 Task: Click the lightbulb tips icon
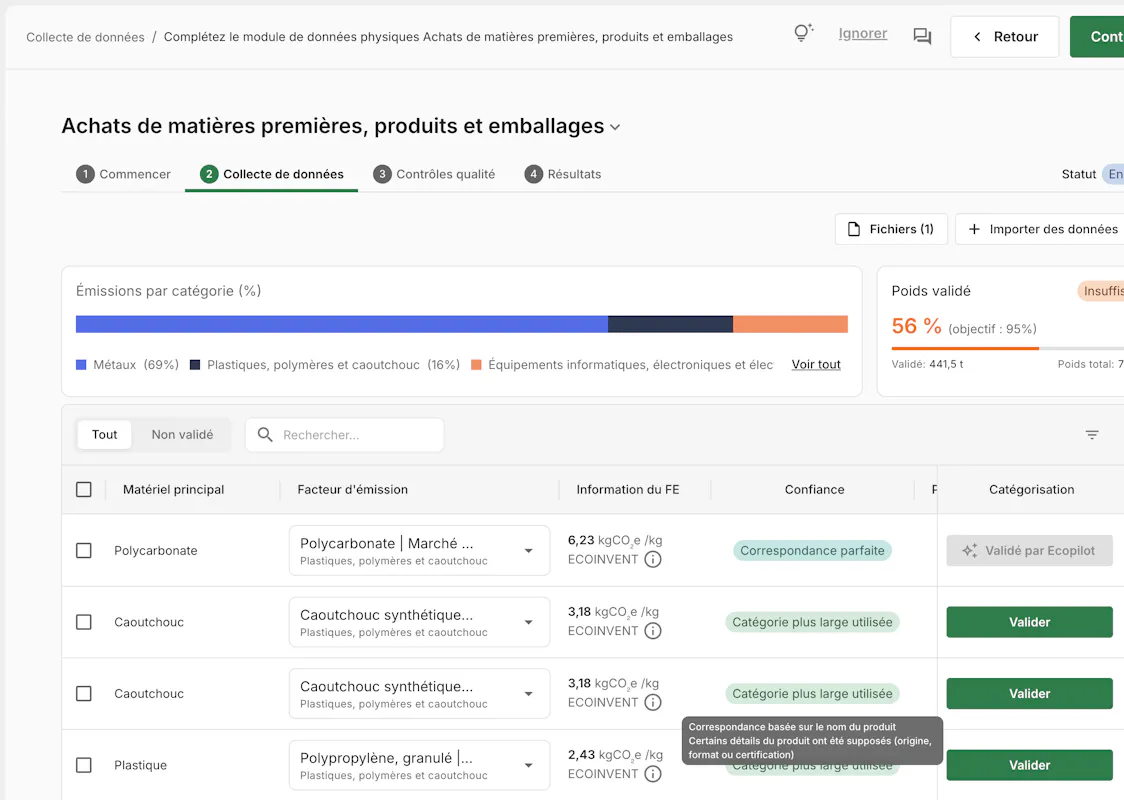click(x=804, y=32)
